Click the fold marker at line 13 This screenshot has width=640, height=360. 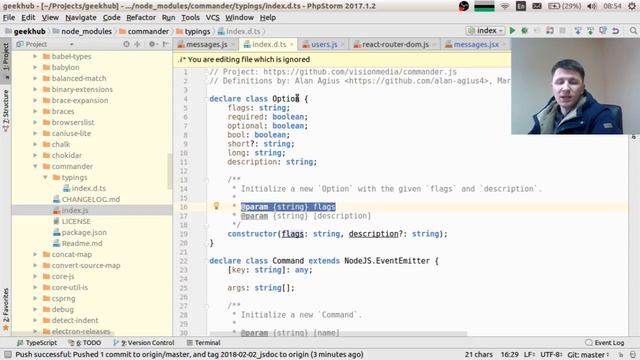pyautogui.click(x=207, y=180)
